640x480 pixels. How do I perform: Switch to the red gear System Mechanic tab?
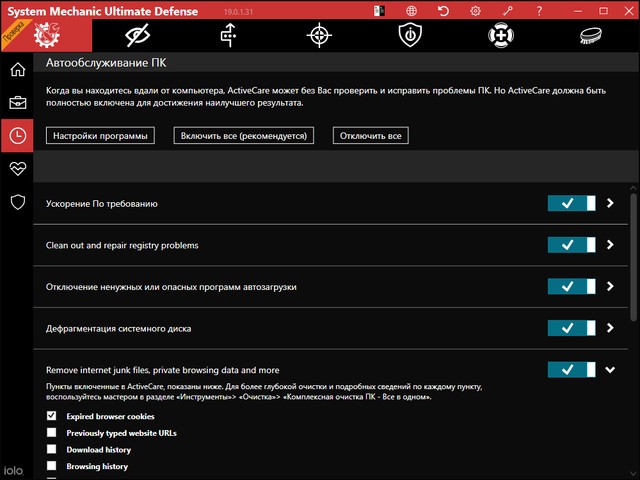pos(46,35)
